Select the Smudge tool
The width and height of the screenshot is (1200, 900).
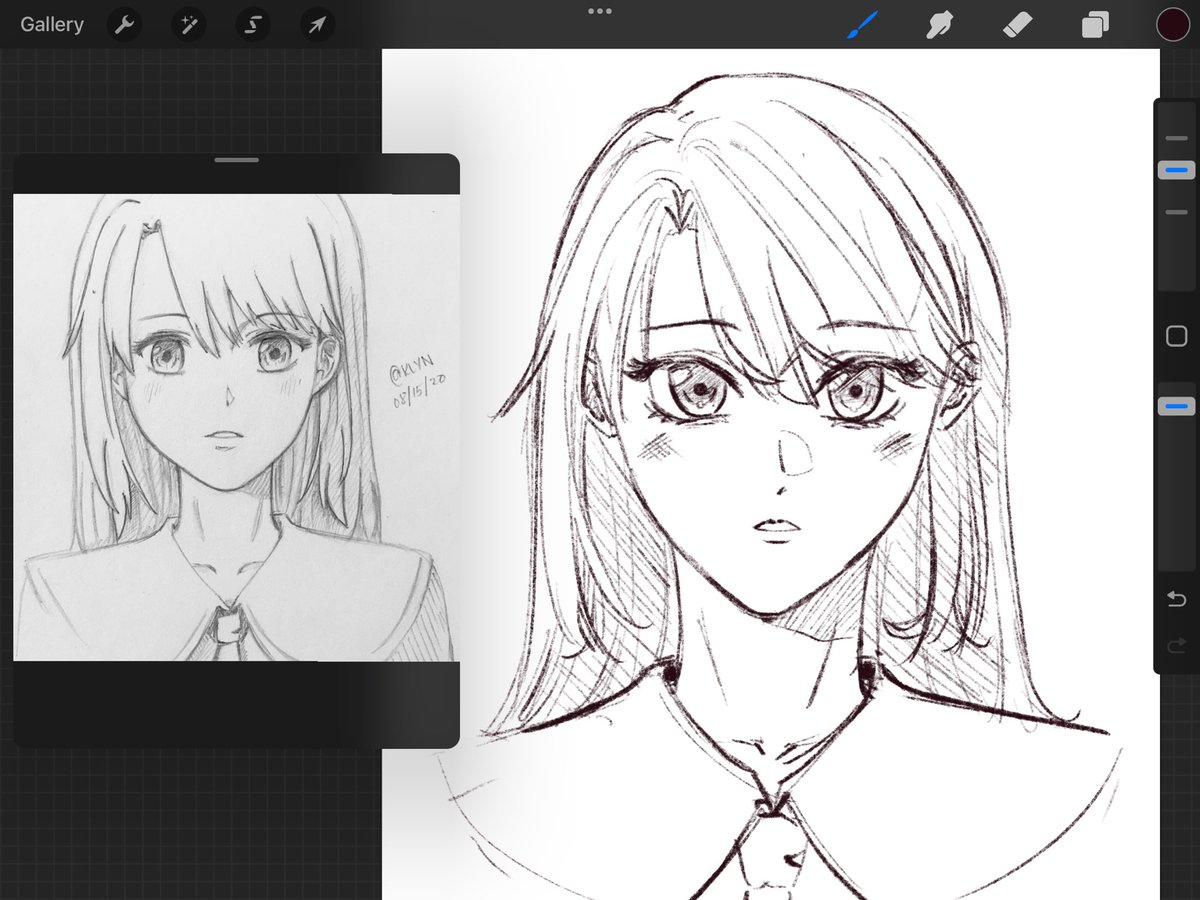[x=938, y=25]
